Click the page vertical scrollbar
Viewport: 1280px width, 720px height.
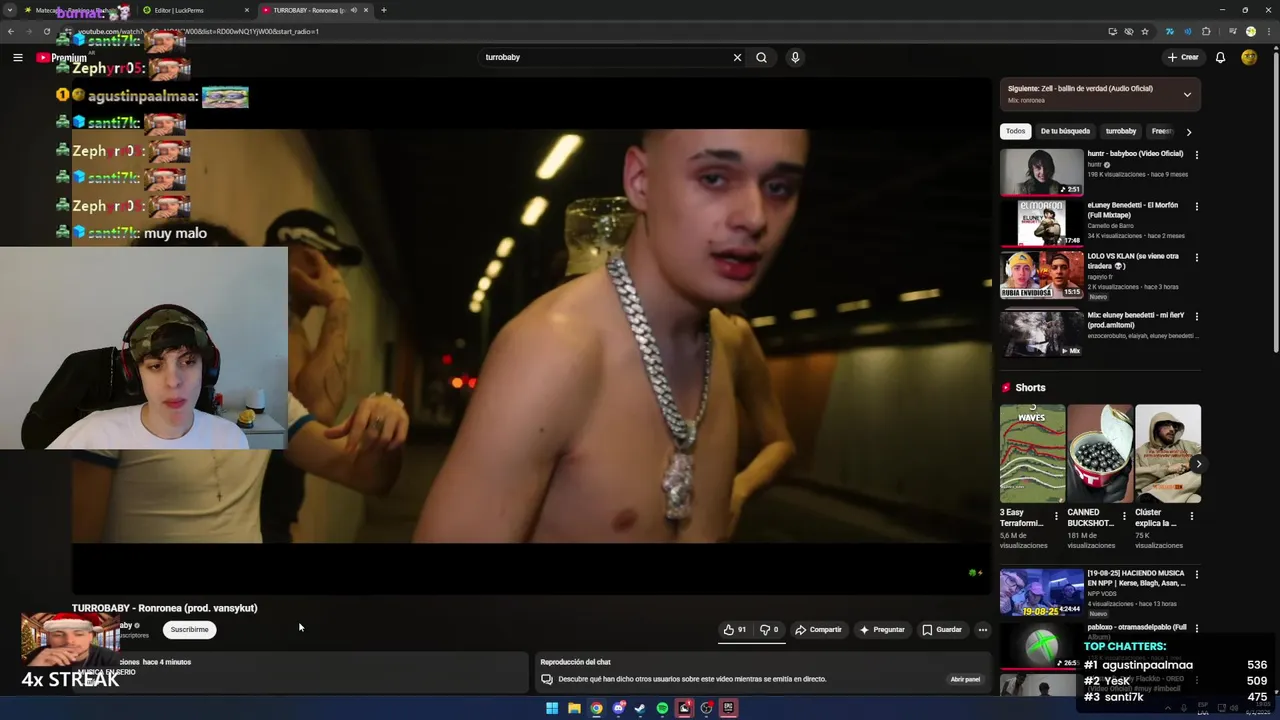(1275, 200)
